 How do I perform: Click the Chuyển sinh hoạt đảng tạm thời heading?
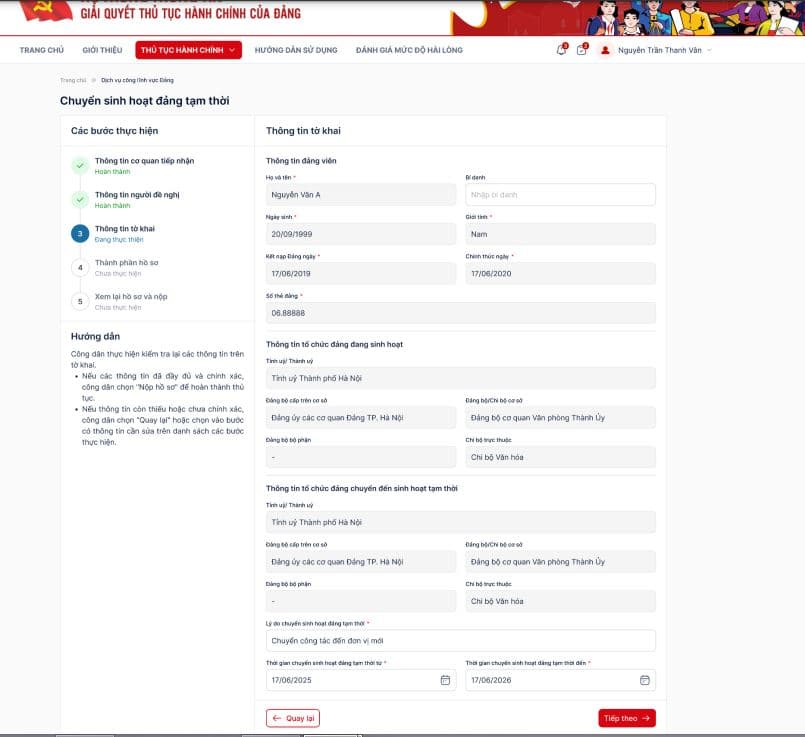pos(145,101)
